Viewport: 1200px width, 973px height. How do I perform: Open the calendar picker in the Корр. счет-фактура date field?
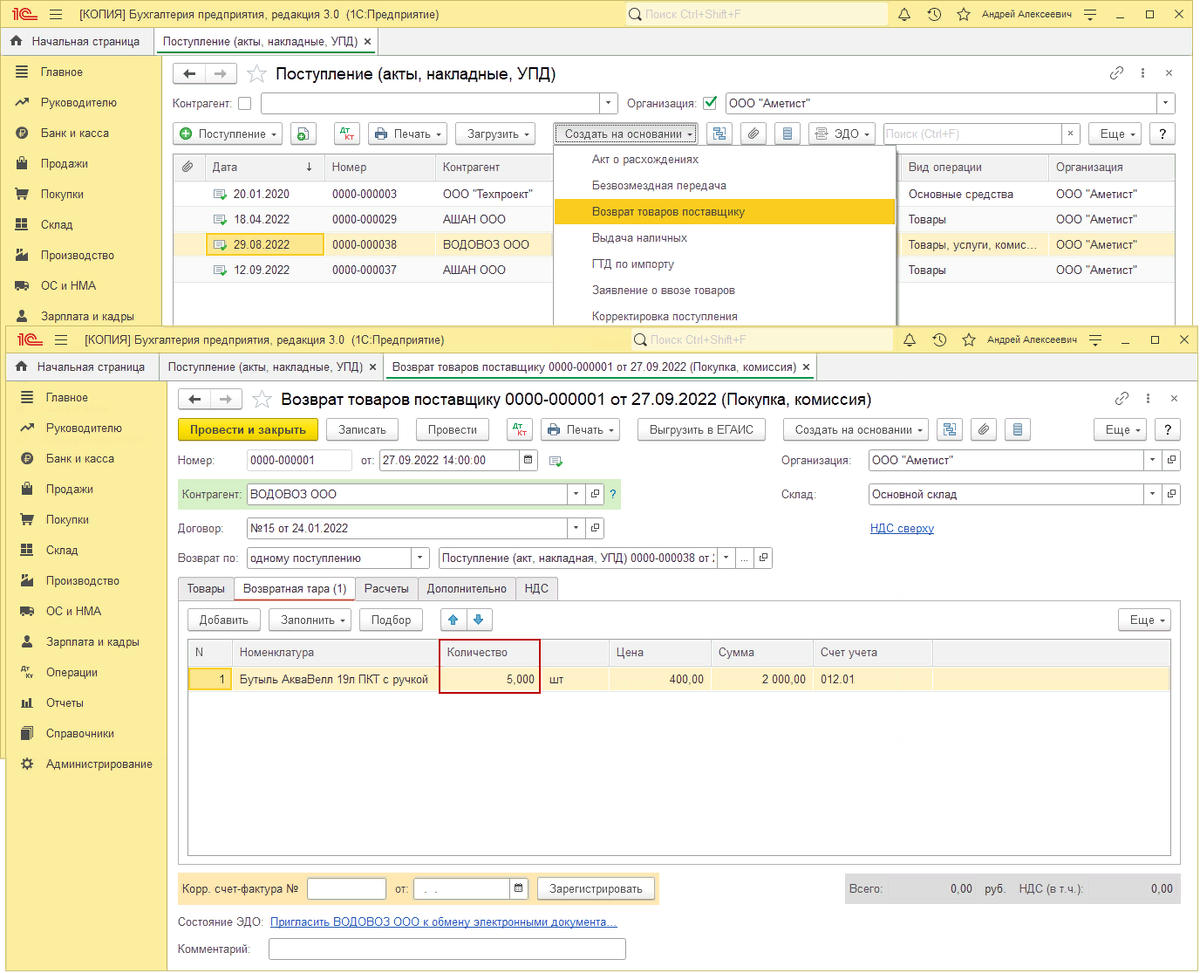tap(518, 888)
